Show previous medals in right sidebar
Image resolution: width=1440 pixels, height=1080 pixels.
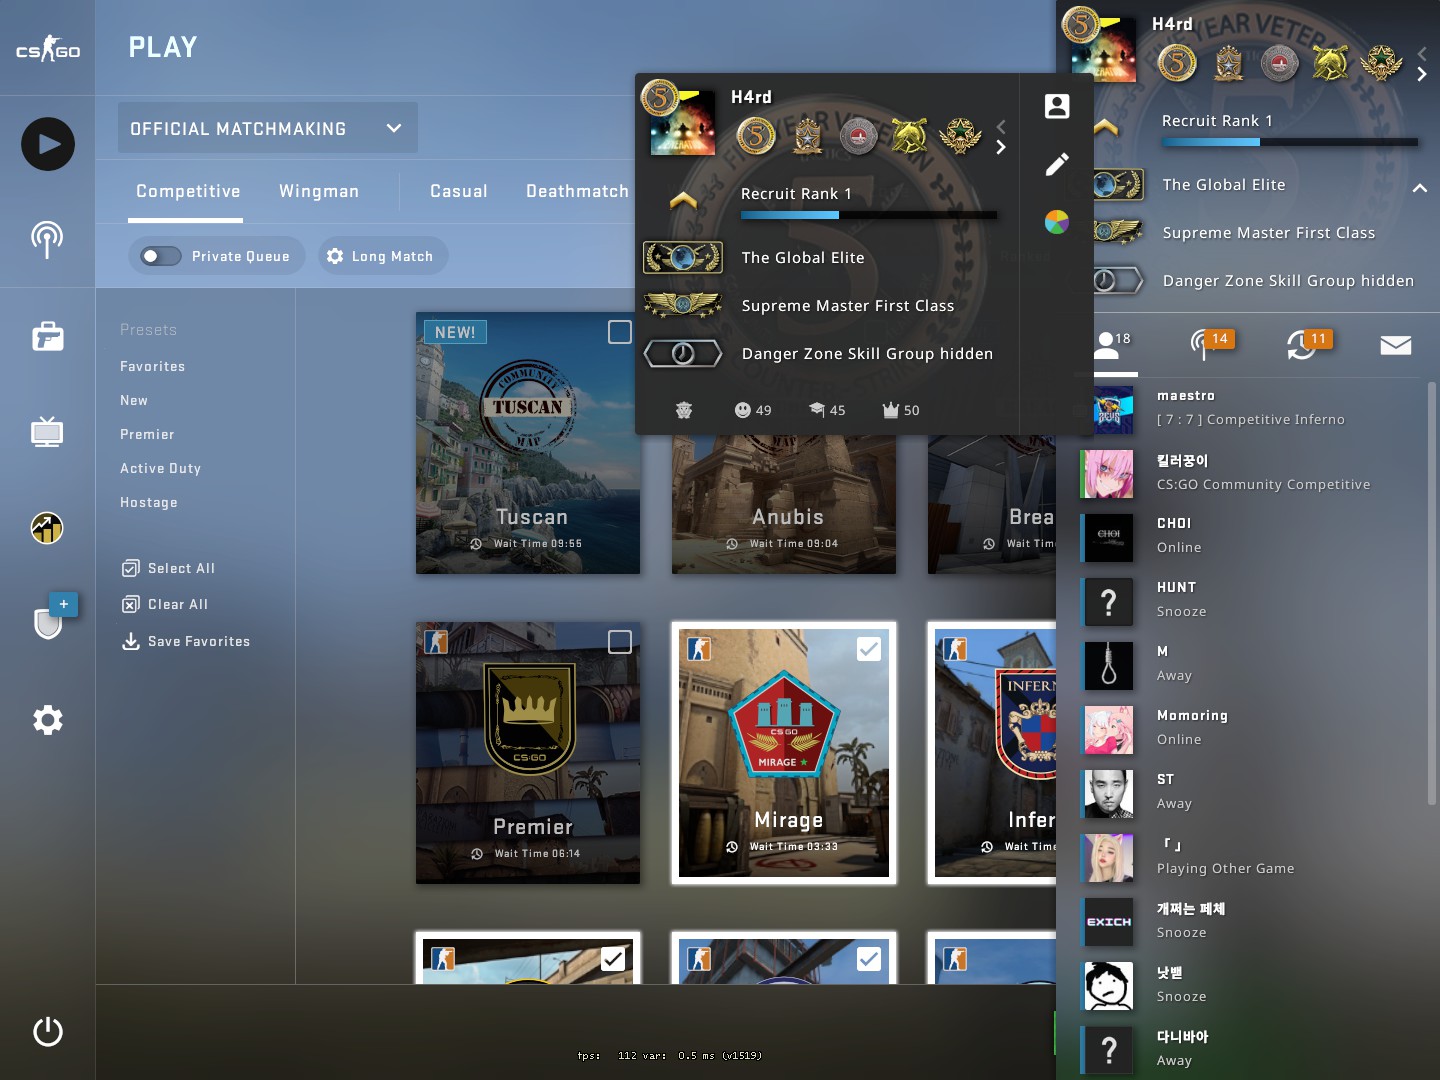pos(1422,53)
